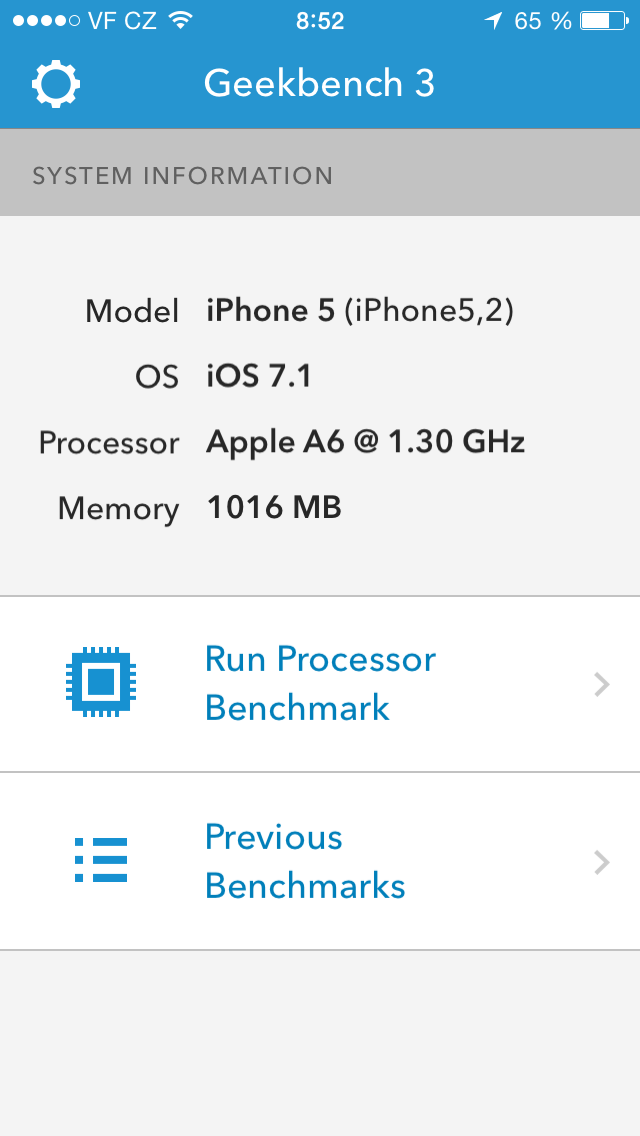Tap the processor chip icon
Image resolution: width=640 pixels, height=1136 pixels.
click(x=100, y=684)
